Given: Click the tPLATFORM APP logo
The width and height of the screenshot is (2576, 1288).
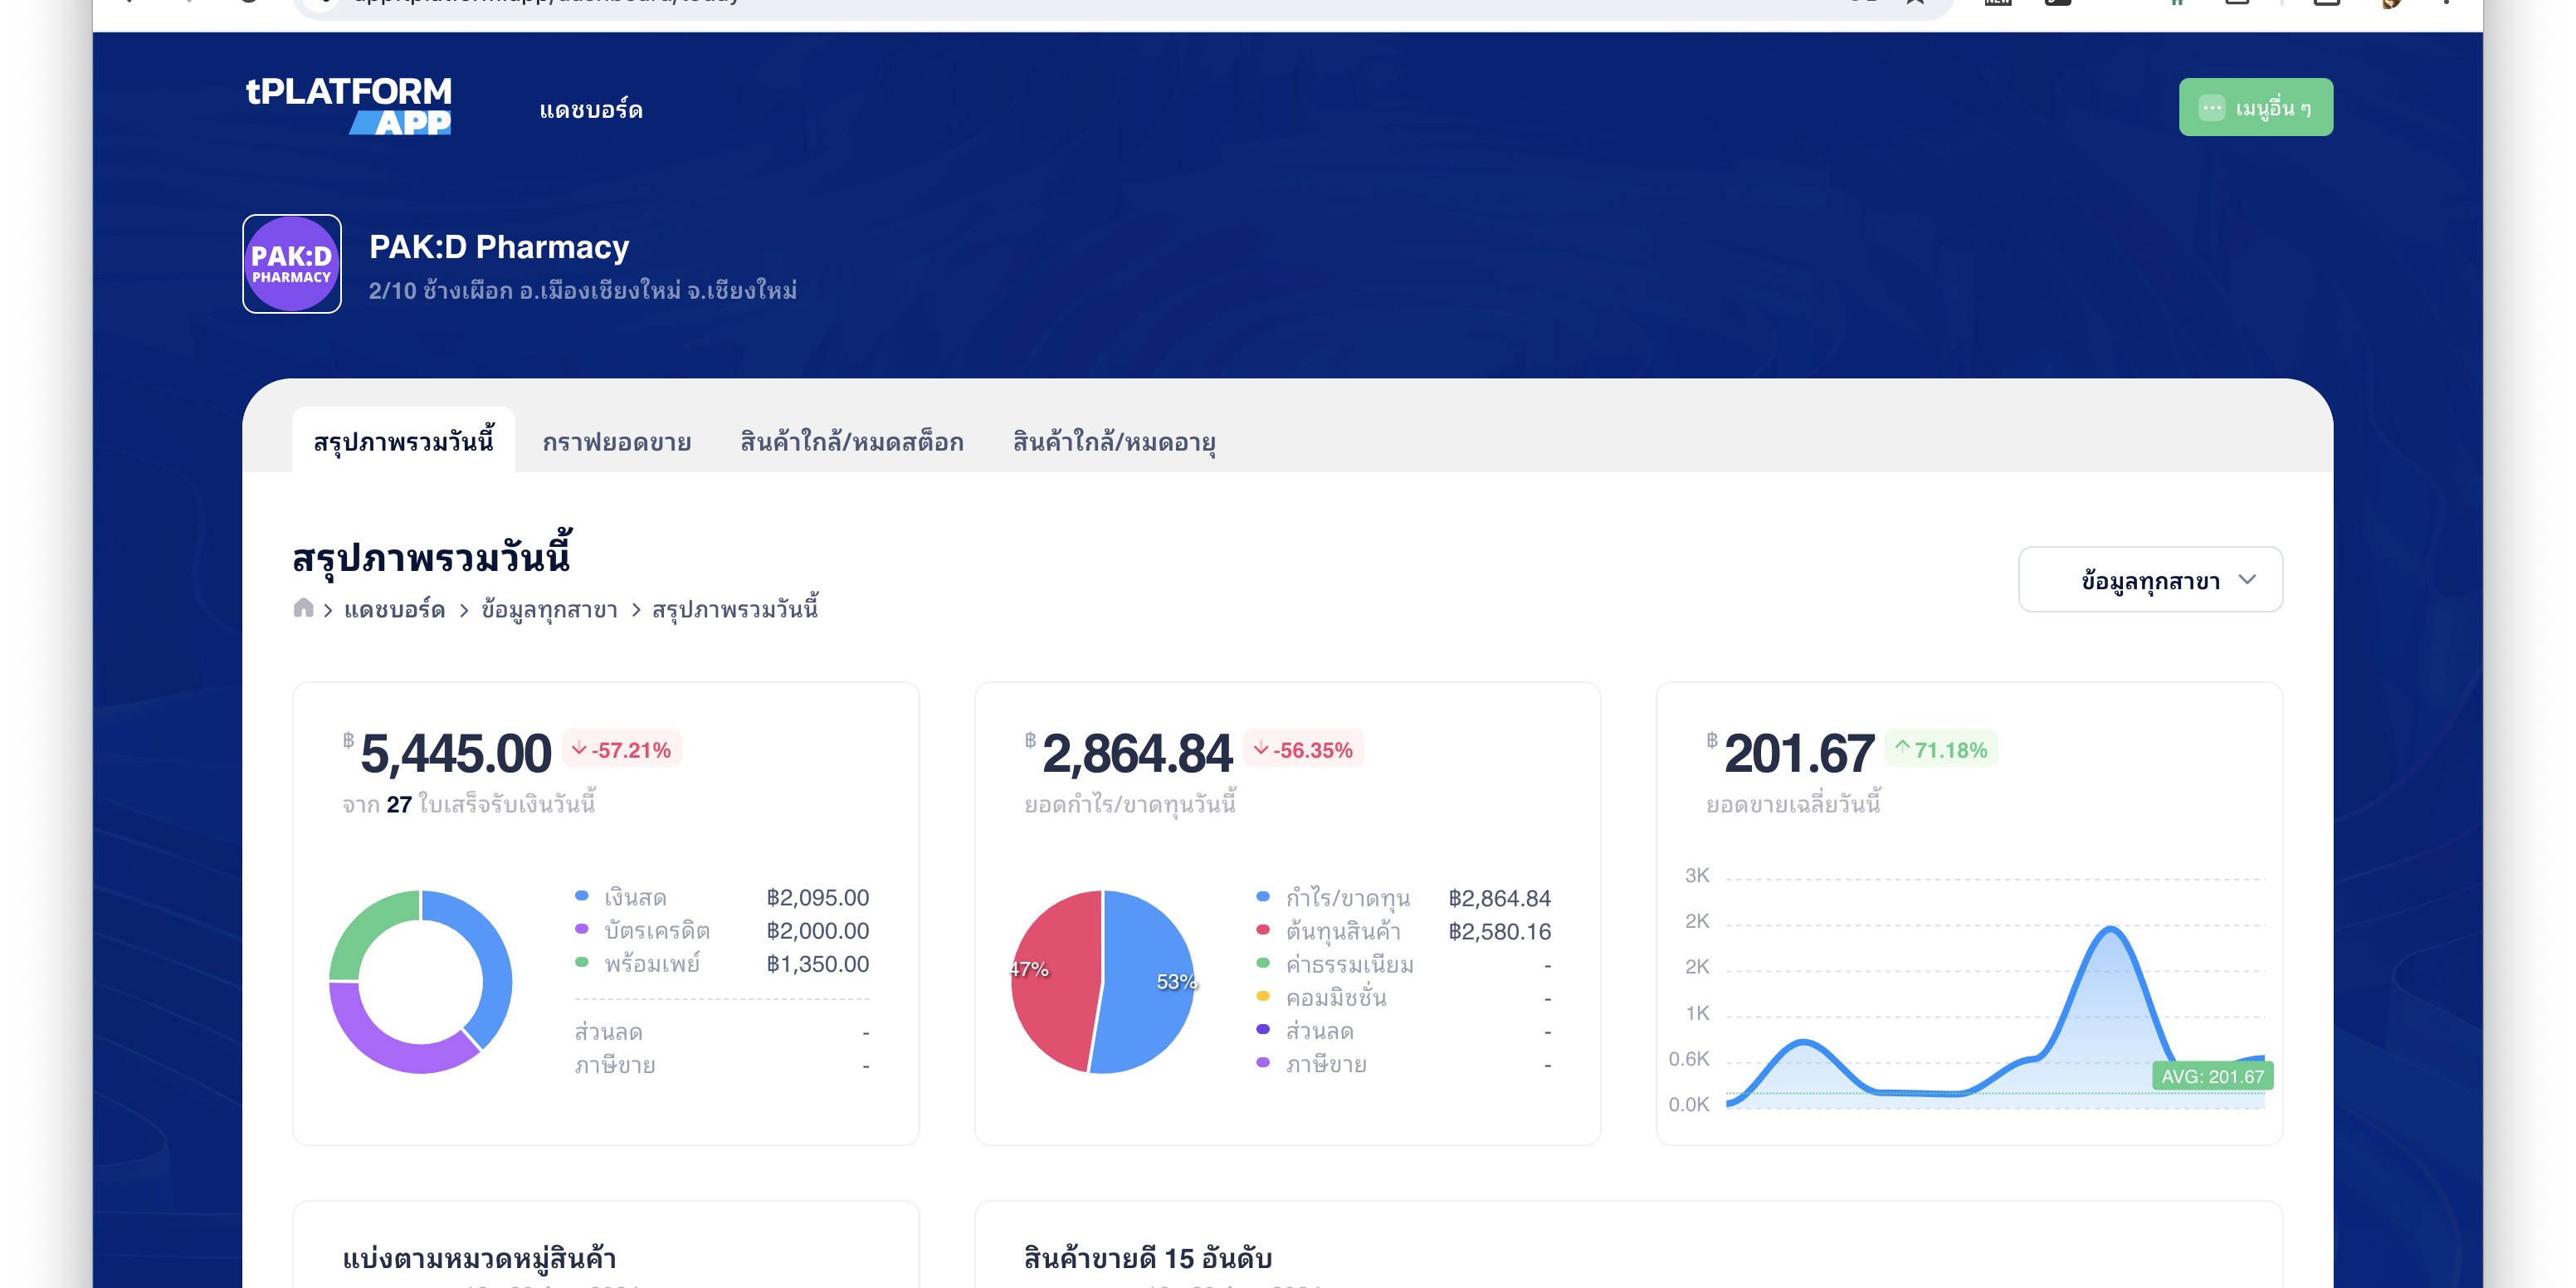Looking at the screenshot, I should pos(348,105).
